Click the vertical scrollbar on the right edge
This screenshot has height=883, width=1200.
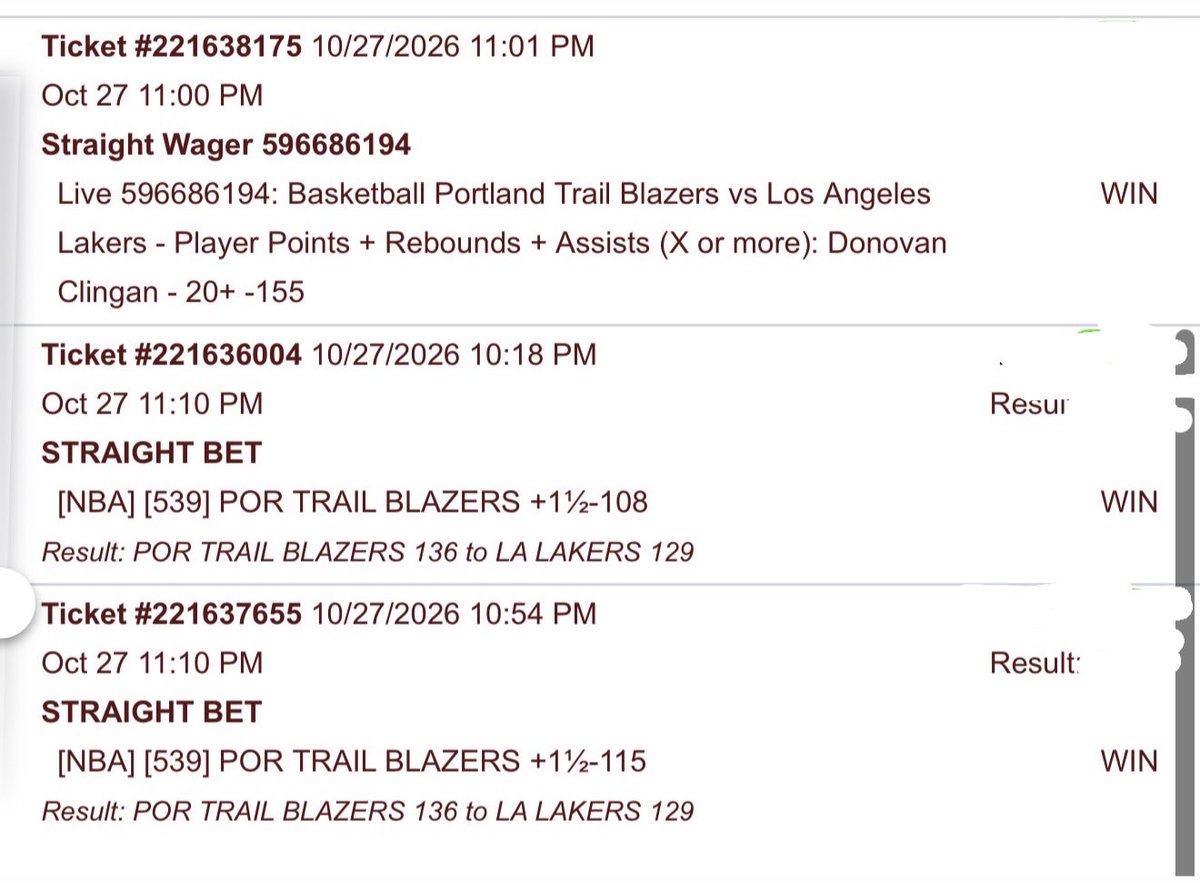pos(1188,600)
